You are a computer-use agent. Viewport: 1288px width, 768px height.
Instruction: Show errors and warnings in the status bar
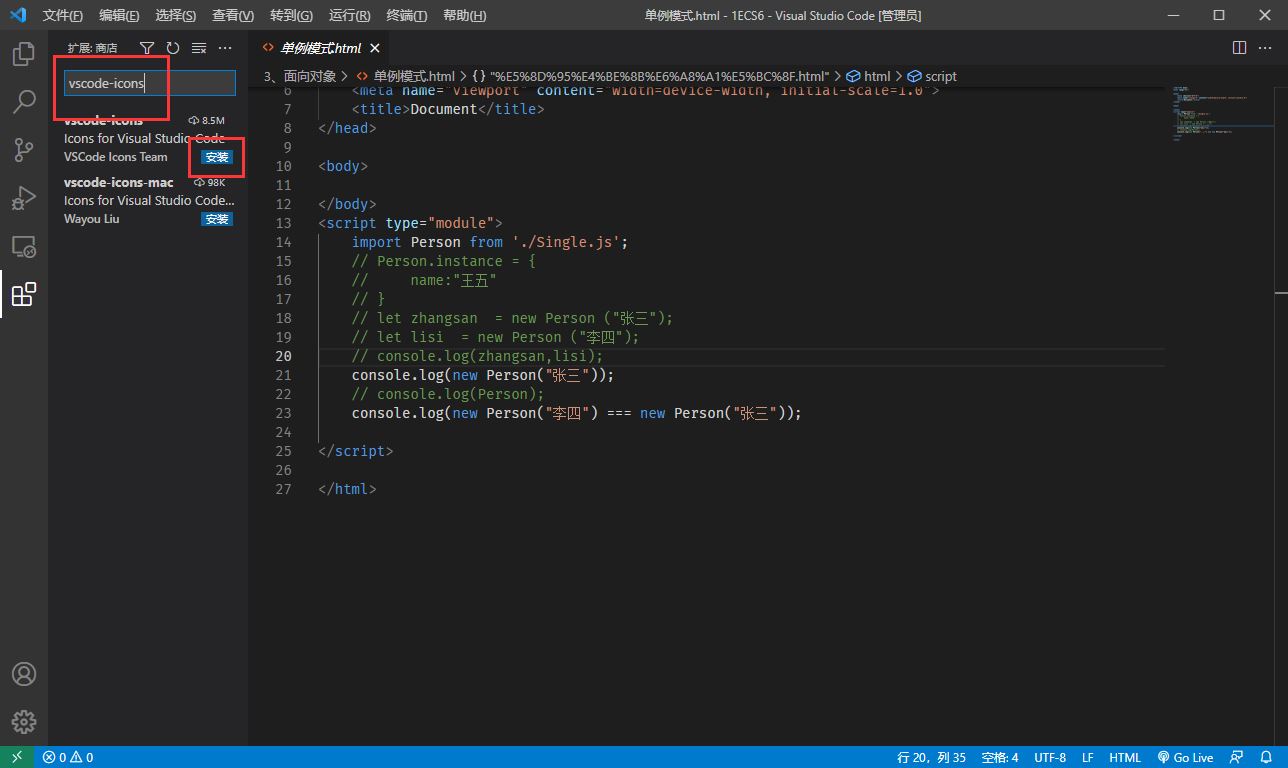[68, 757]
